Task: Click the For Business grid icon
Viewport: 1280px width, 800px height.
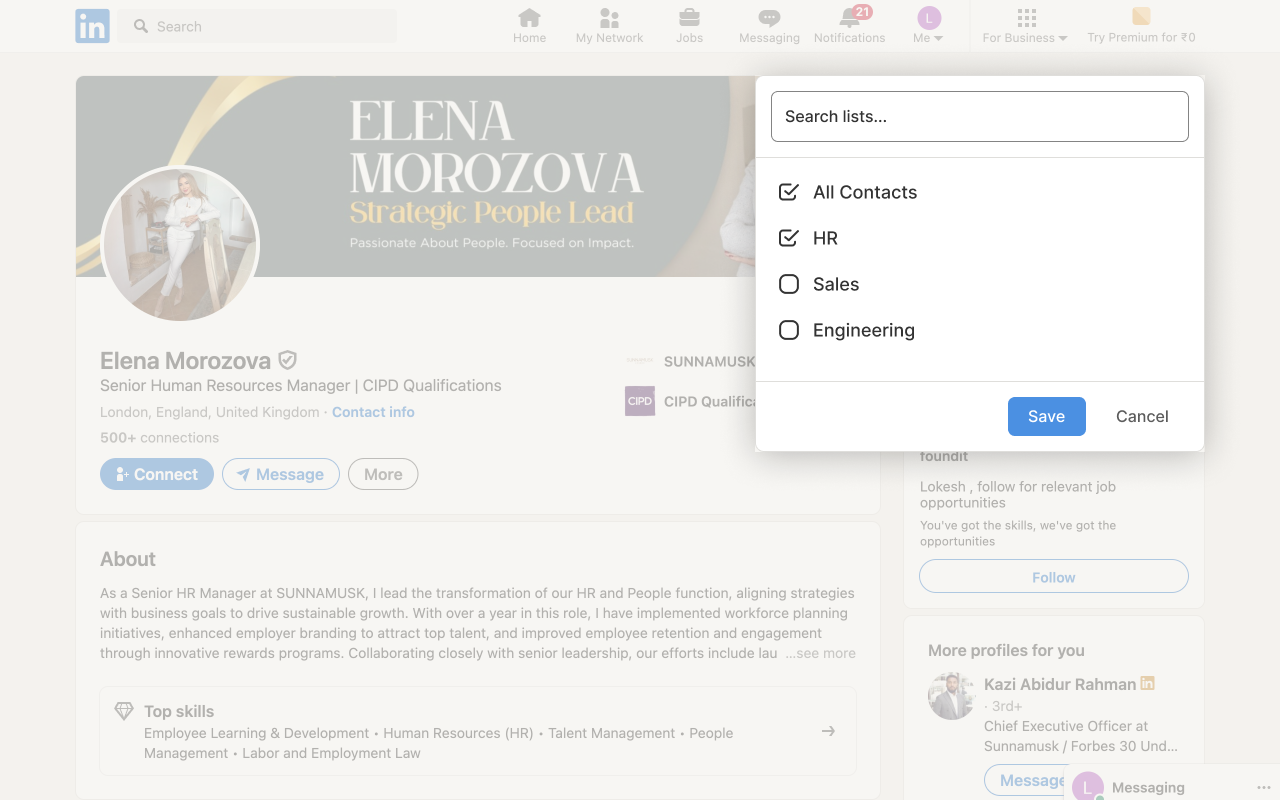Action: click(1026, 18)
